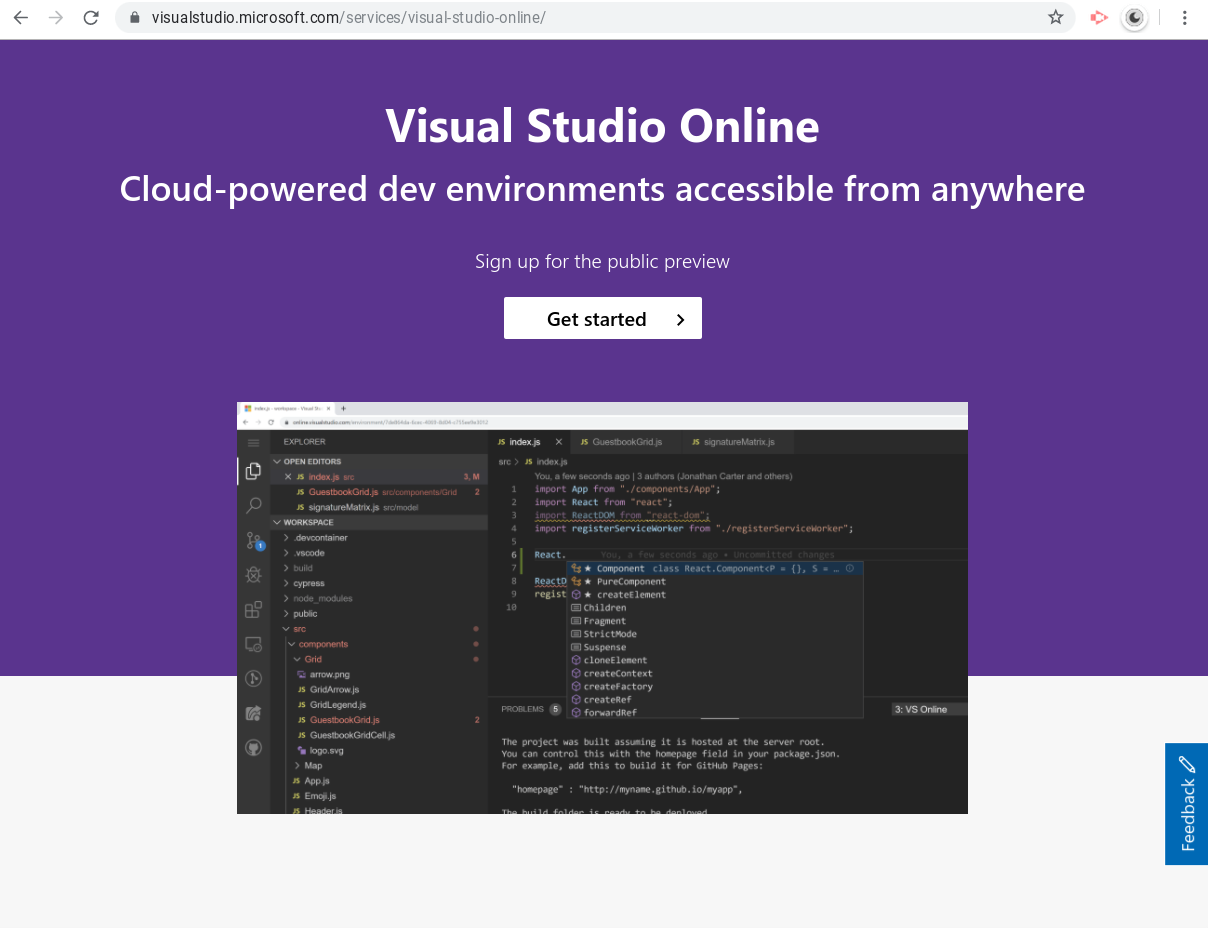1208x928 pixels.
Task: Open Source Control icon with badge
Action: tap(254, 540)
